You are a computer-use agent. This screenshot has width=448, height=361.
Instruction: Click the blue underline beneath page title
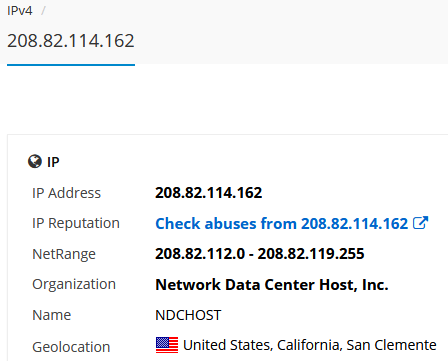(x=71, y=65)
